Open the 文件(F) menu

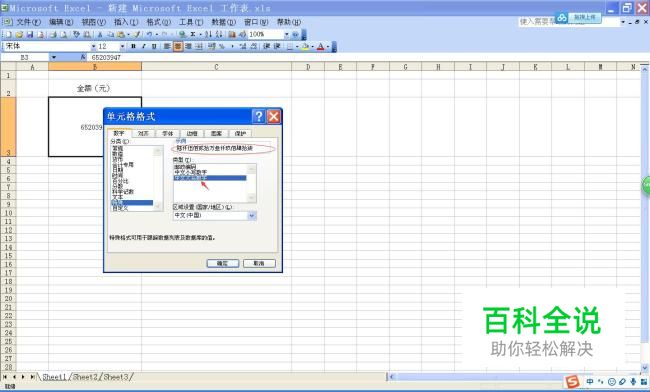[x=28, y=22]
